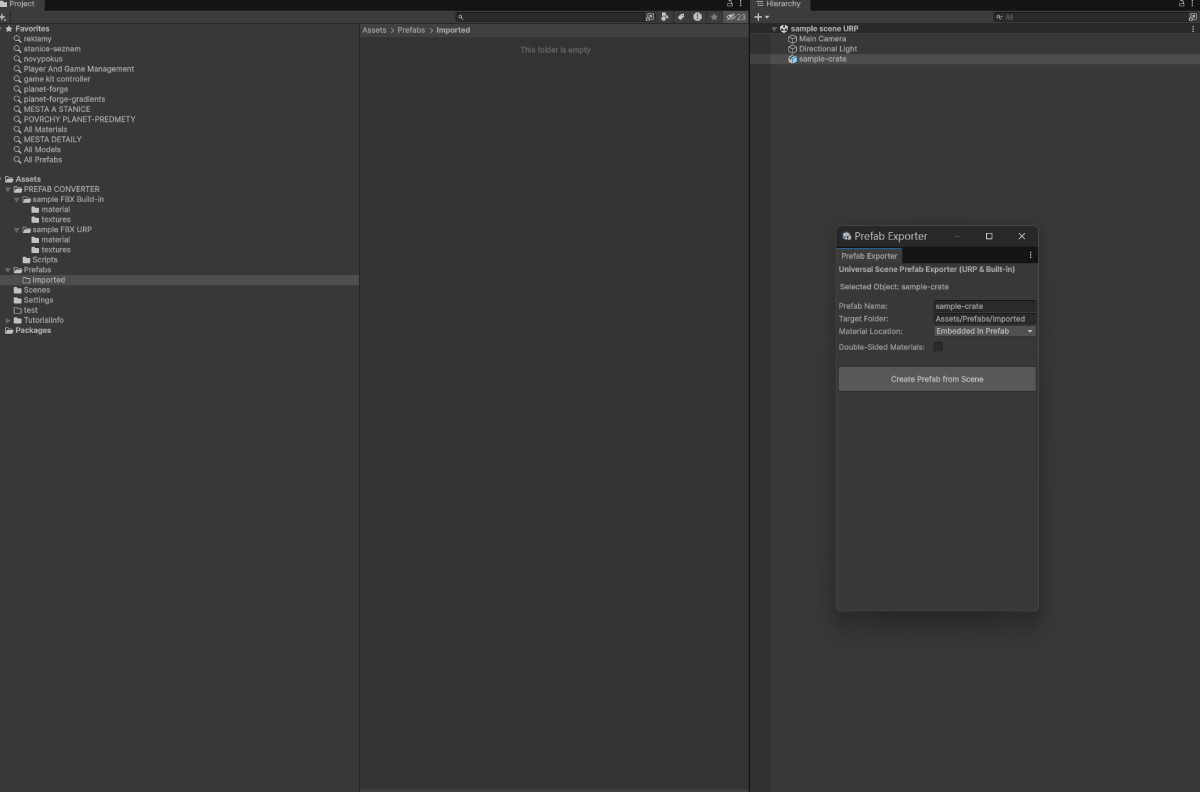Click the Hierarchy tab
Image resolution: width=1200 pixels, height=792 pixels.
point(779,4)
